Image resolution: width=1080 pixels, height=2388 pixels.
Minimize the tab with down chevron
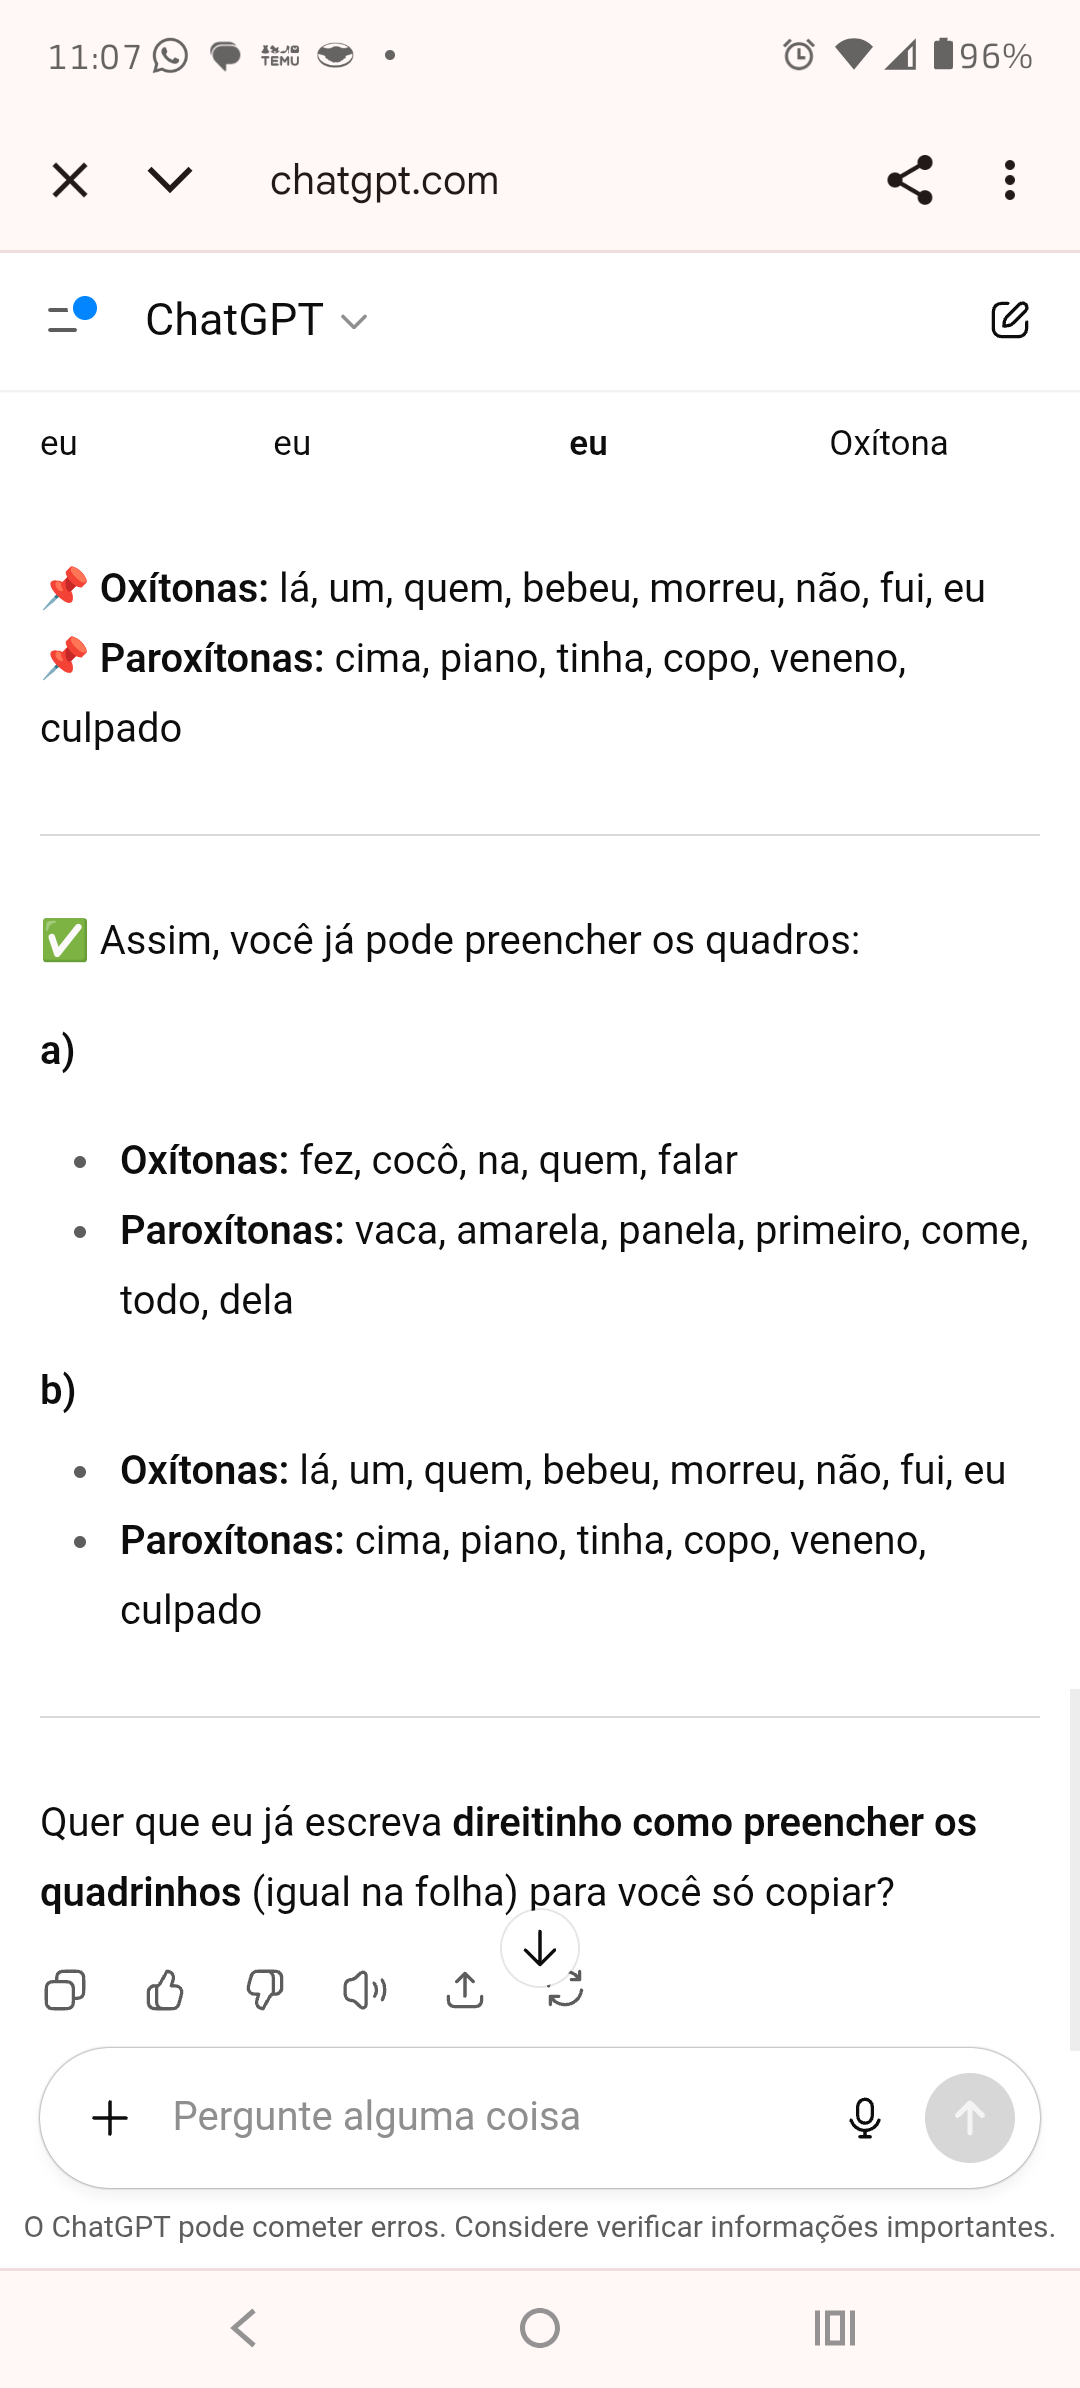[170, 181]
